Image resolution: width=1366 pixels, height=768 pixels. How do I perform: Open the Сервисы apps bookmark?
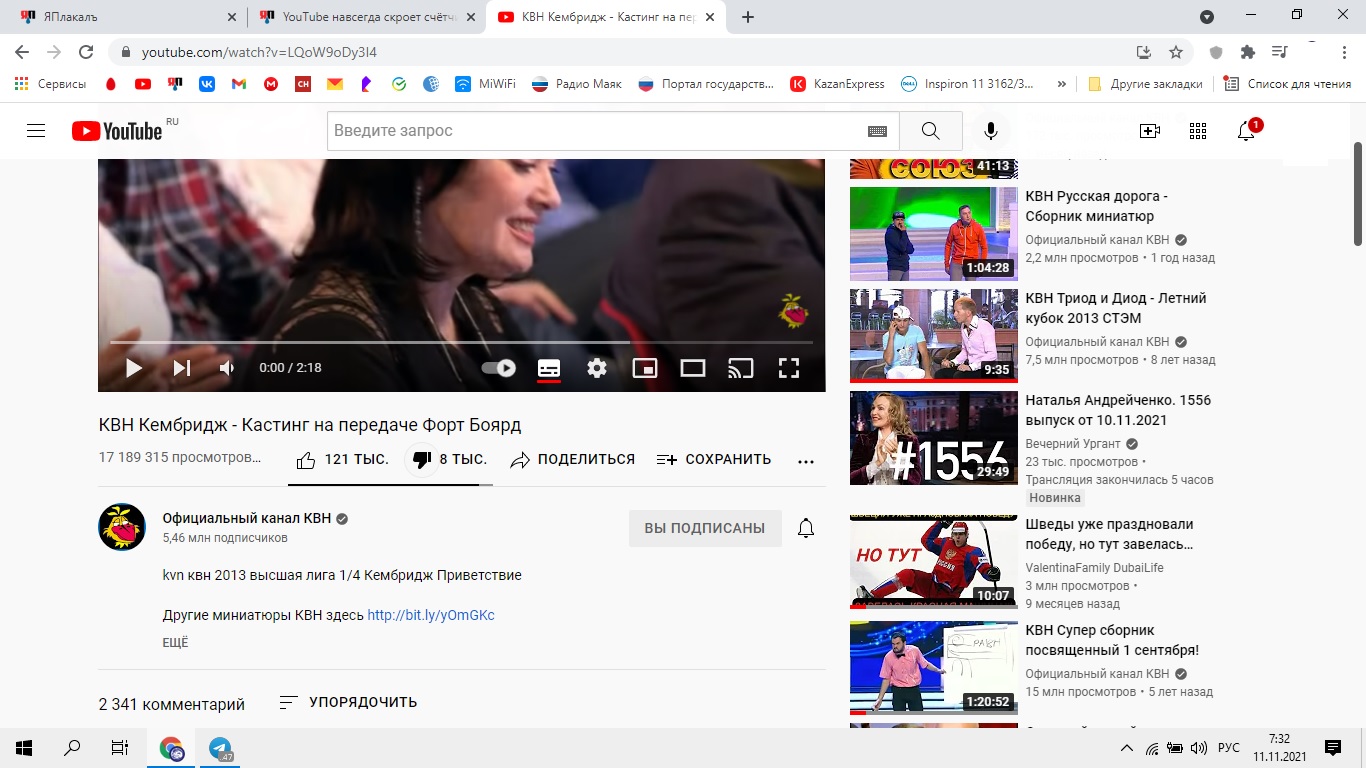click(50, 84)
